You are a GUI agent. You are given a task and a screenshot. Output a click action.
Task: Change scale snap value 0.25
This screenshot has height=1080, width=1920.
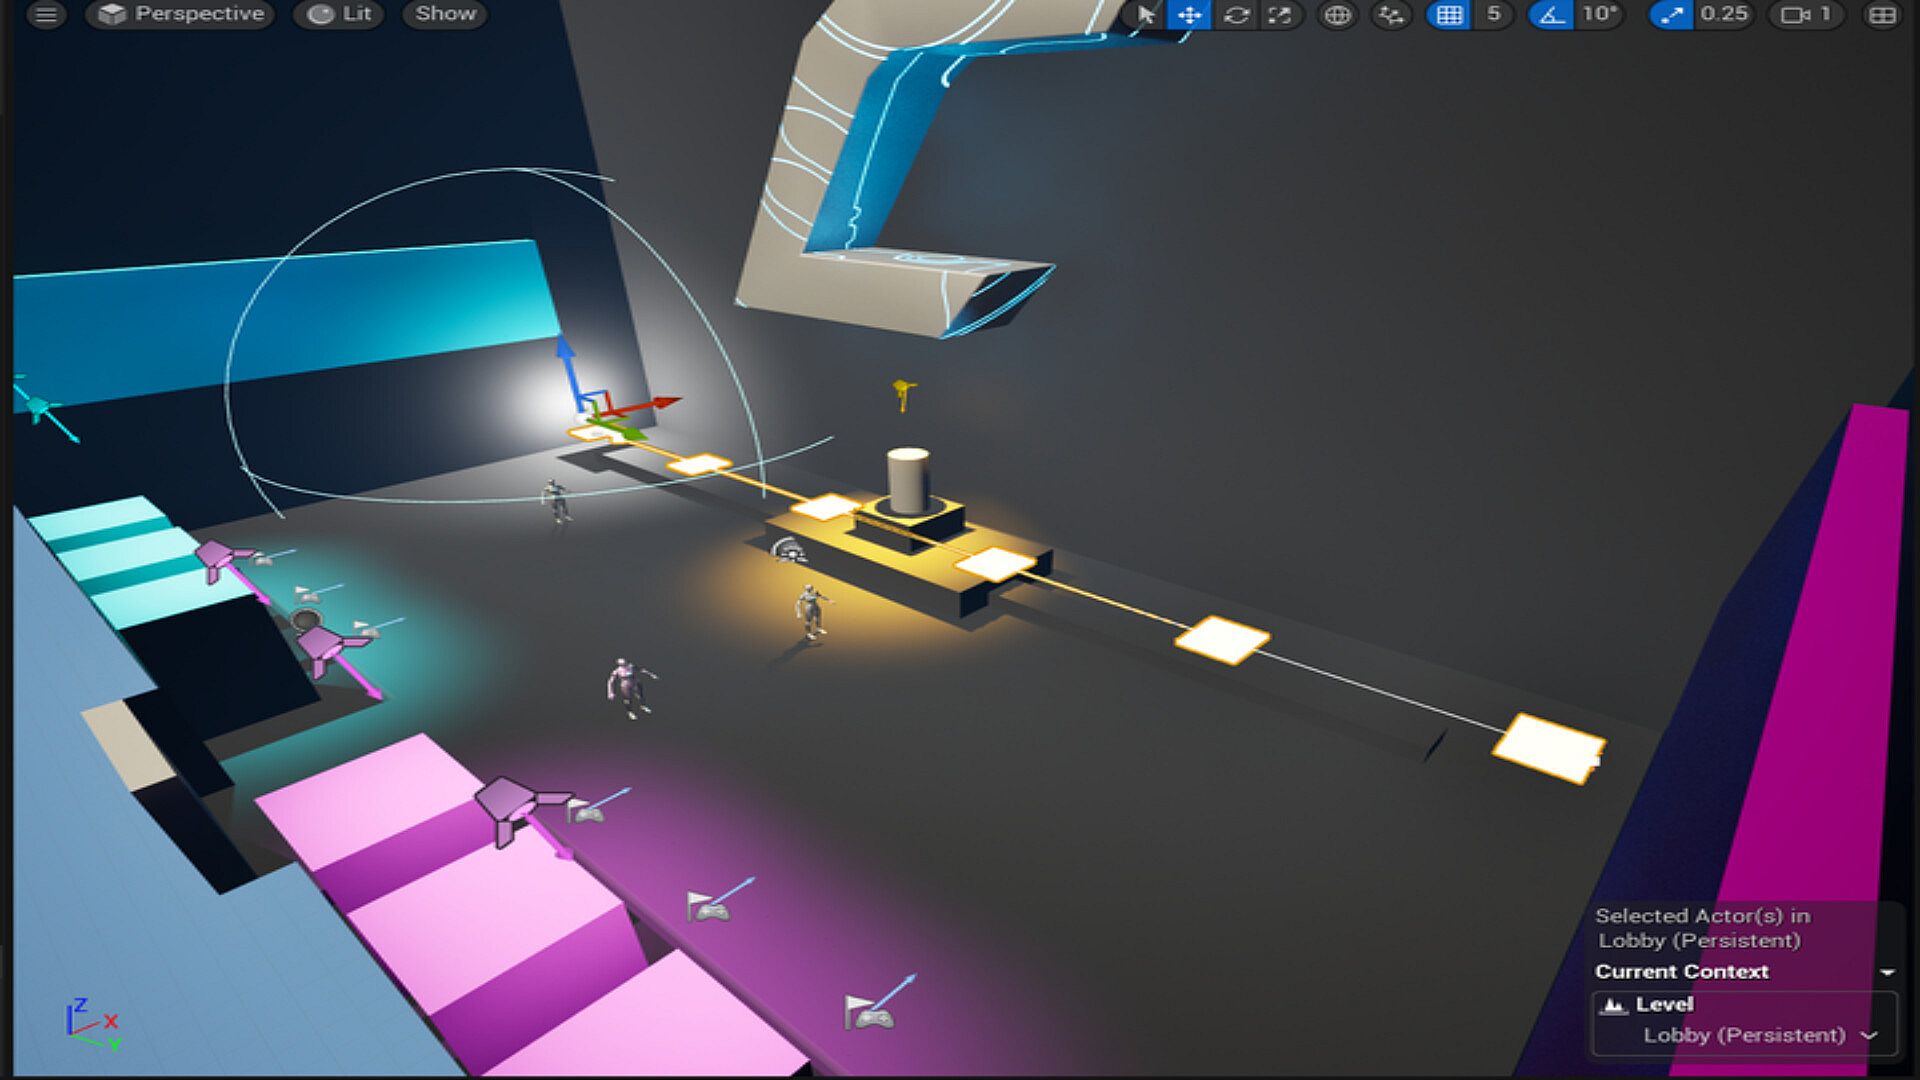[x=1724, y=14]
